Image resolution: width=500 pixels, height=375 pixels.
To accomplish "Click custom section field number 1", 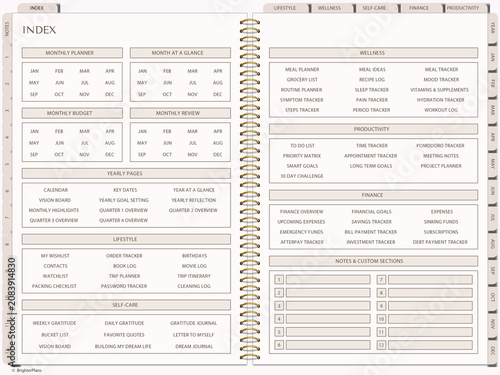I will (x=328, y=279).
